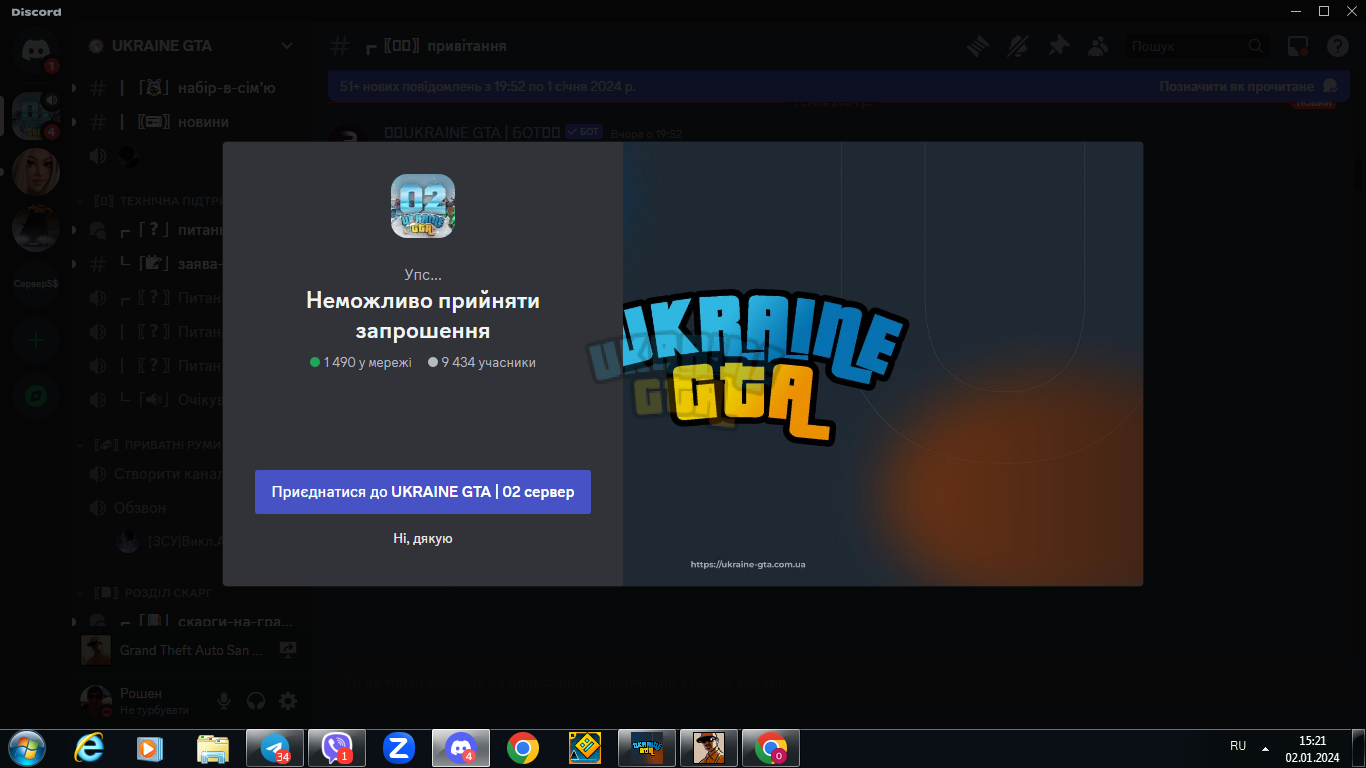Image resolution: width=1366 pixels, height=768 pixels.
Task: Click the 9 434 учасники count
Action: coord(482,362)
